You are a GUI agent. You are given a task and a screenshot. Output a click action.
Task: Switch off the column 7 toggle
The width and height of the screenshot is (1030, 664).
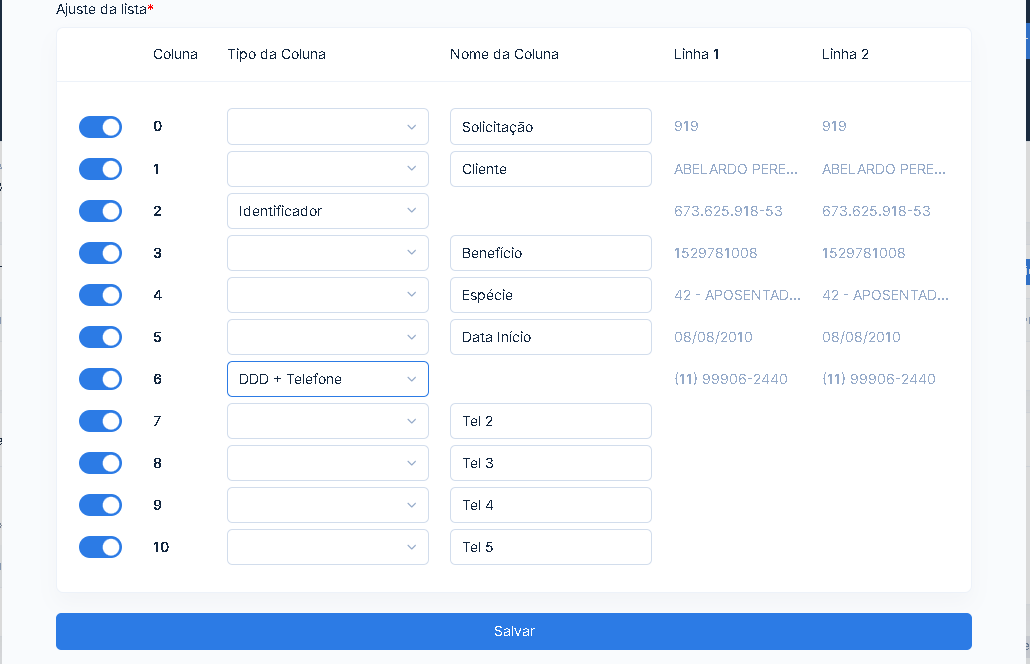101,421
